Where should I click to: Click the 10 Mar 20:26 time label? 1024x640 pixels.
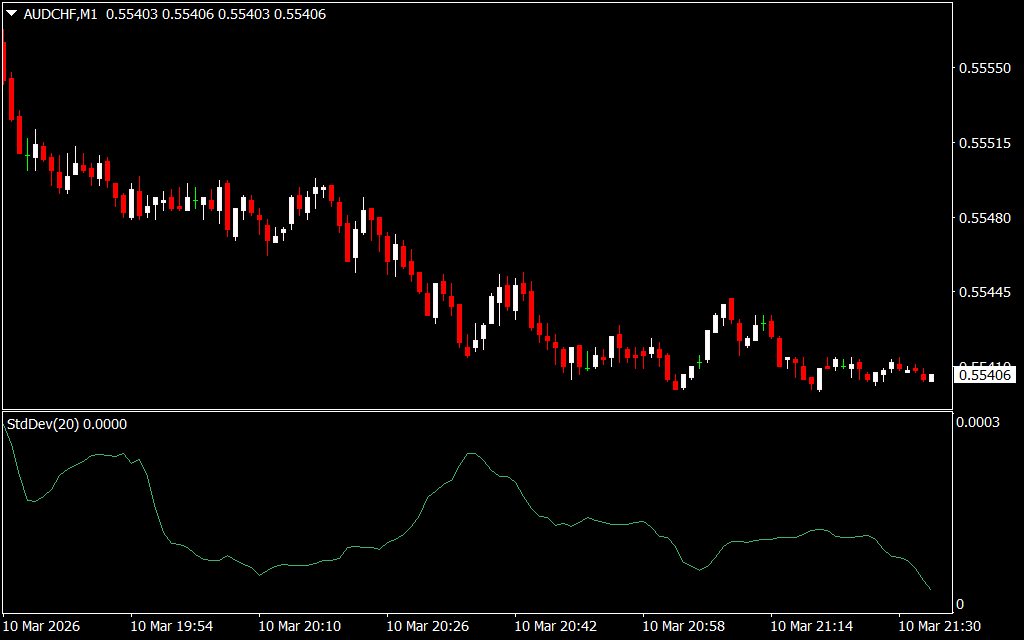pyautogui.click(x=427, y=626)
